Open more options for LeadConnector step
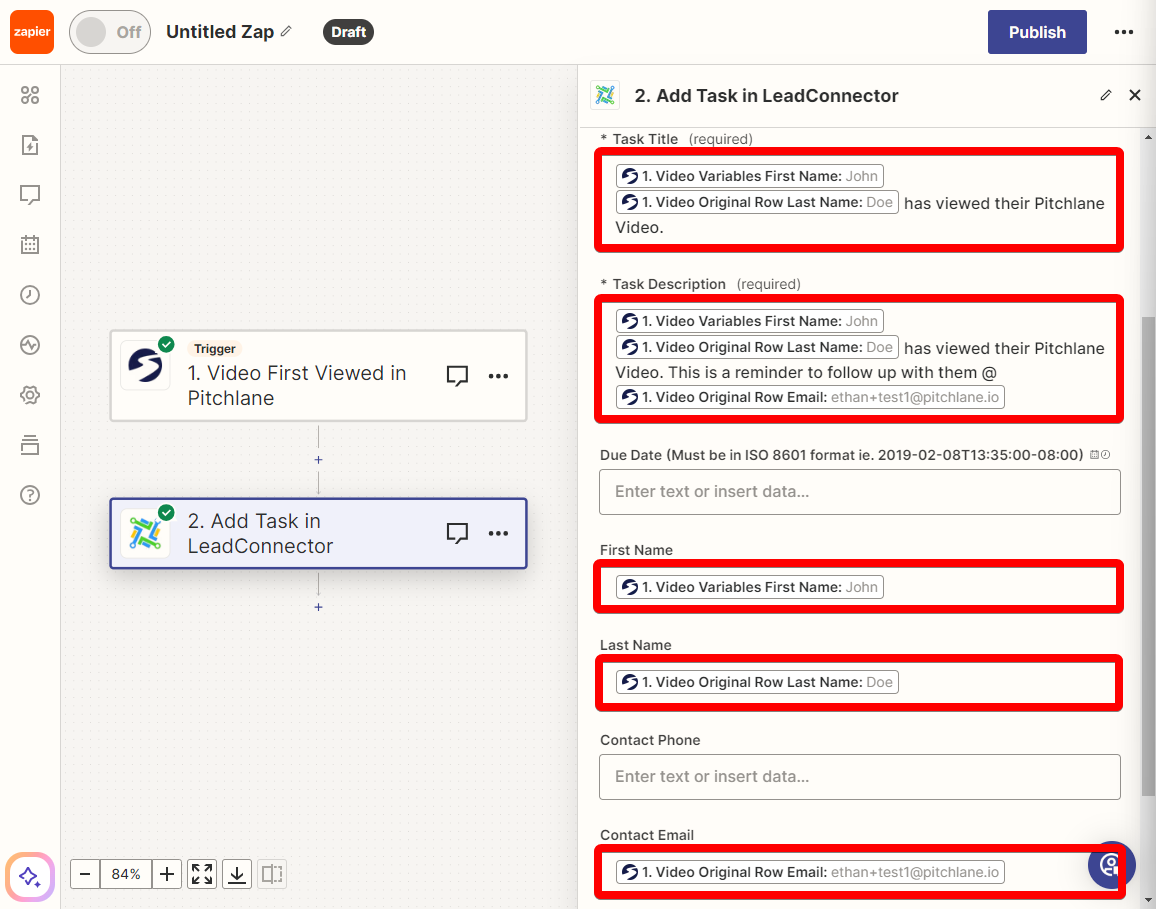 pyautogui.click(x=498, y=533)
